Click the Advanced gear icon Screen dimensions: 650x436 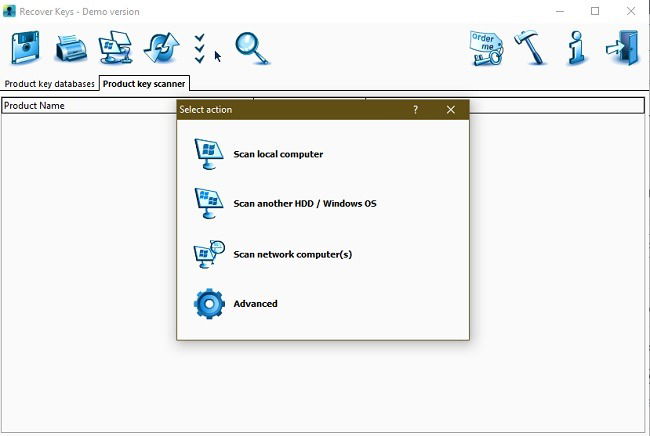pyautogui.click(x=209, y=304)
